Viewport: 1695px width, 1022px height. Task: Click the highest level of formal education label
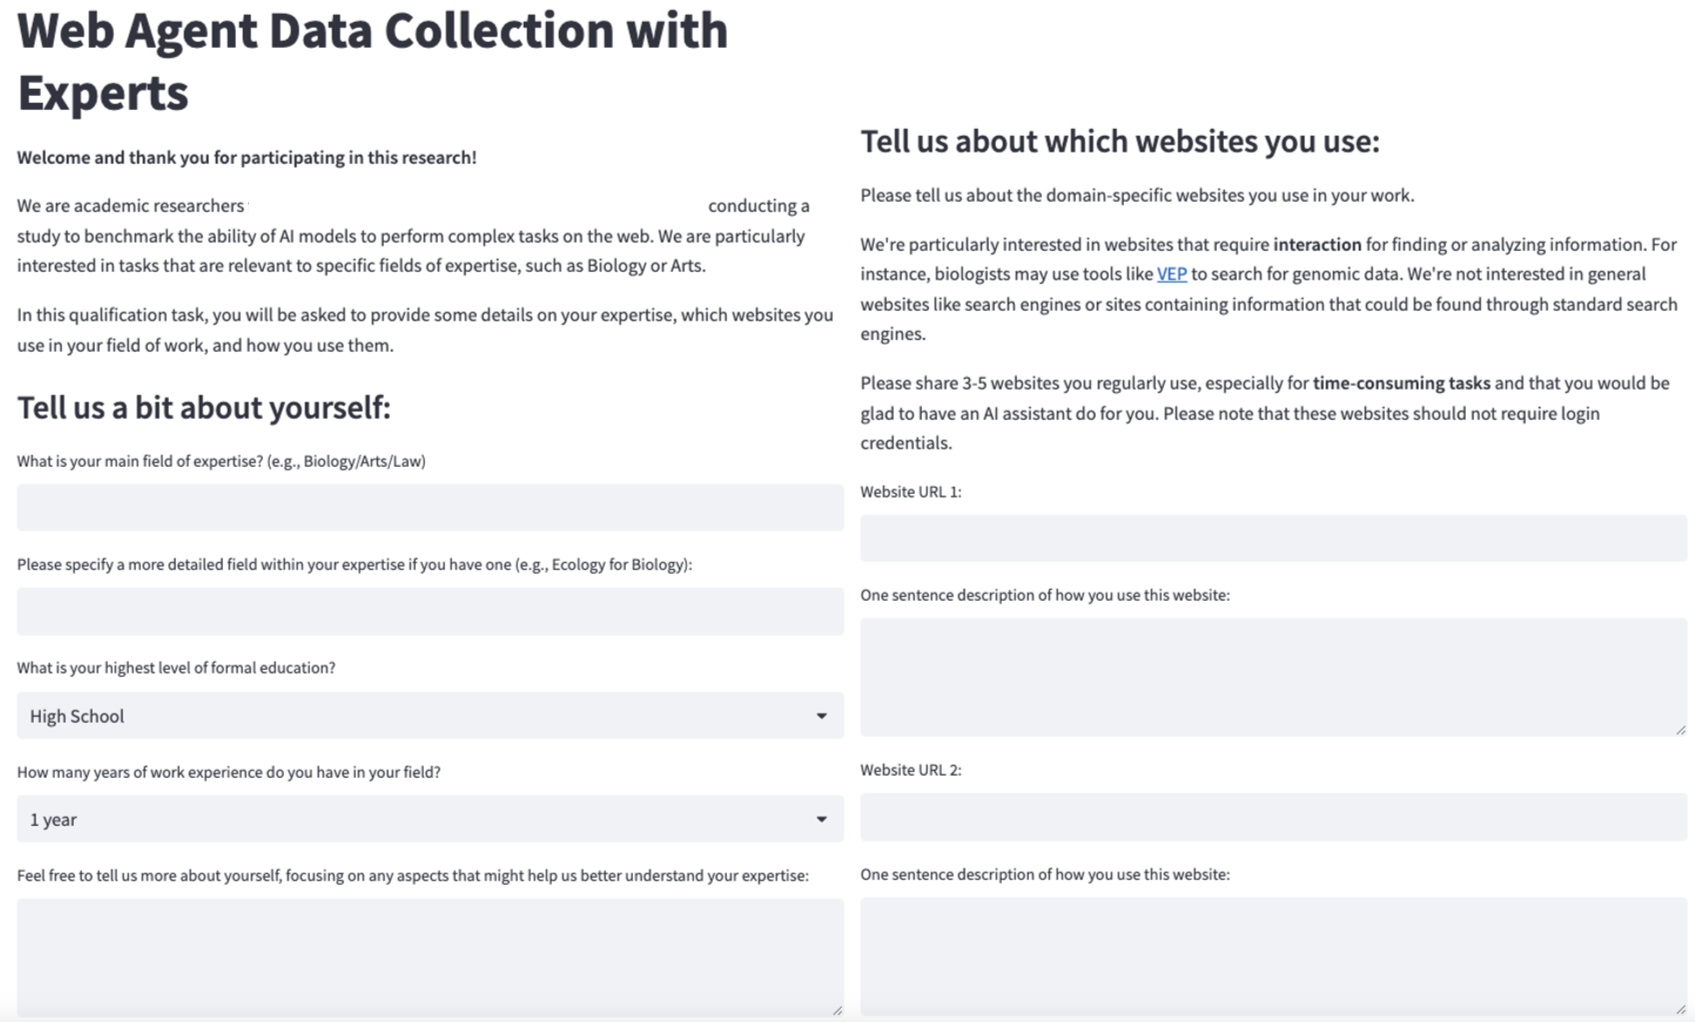(176, 668)
